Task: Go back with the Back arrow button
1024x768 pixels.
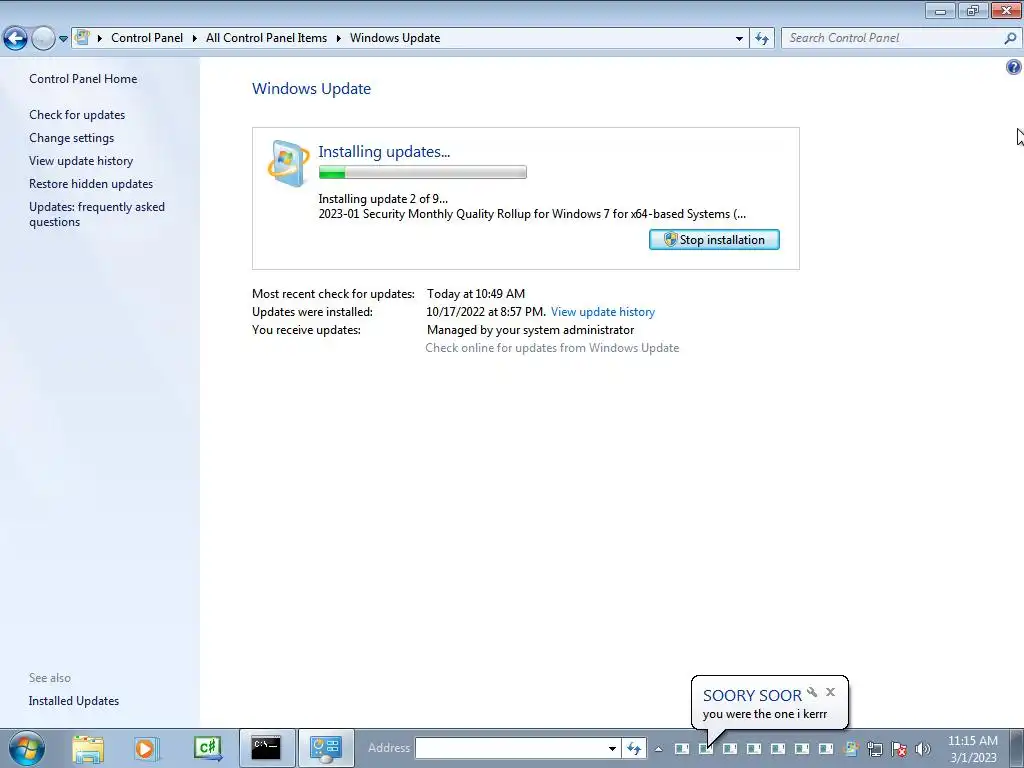Action: click(15, 39)
